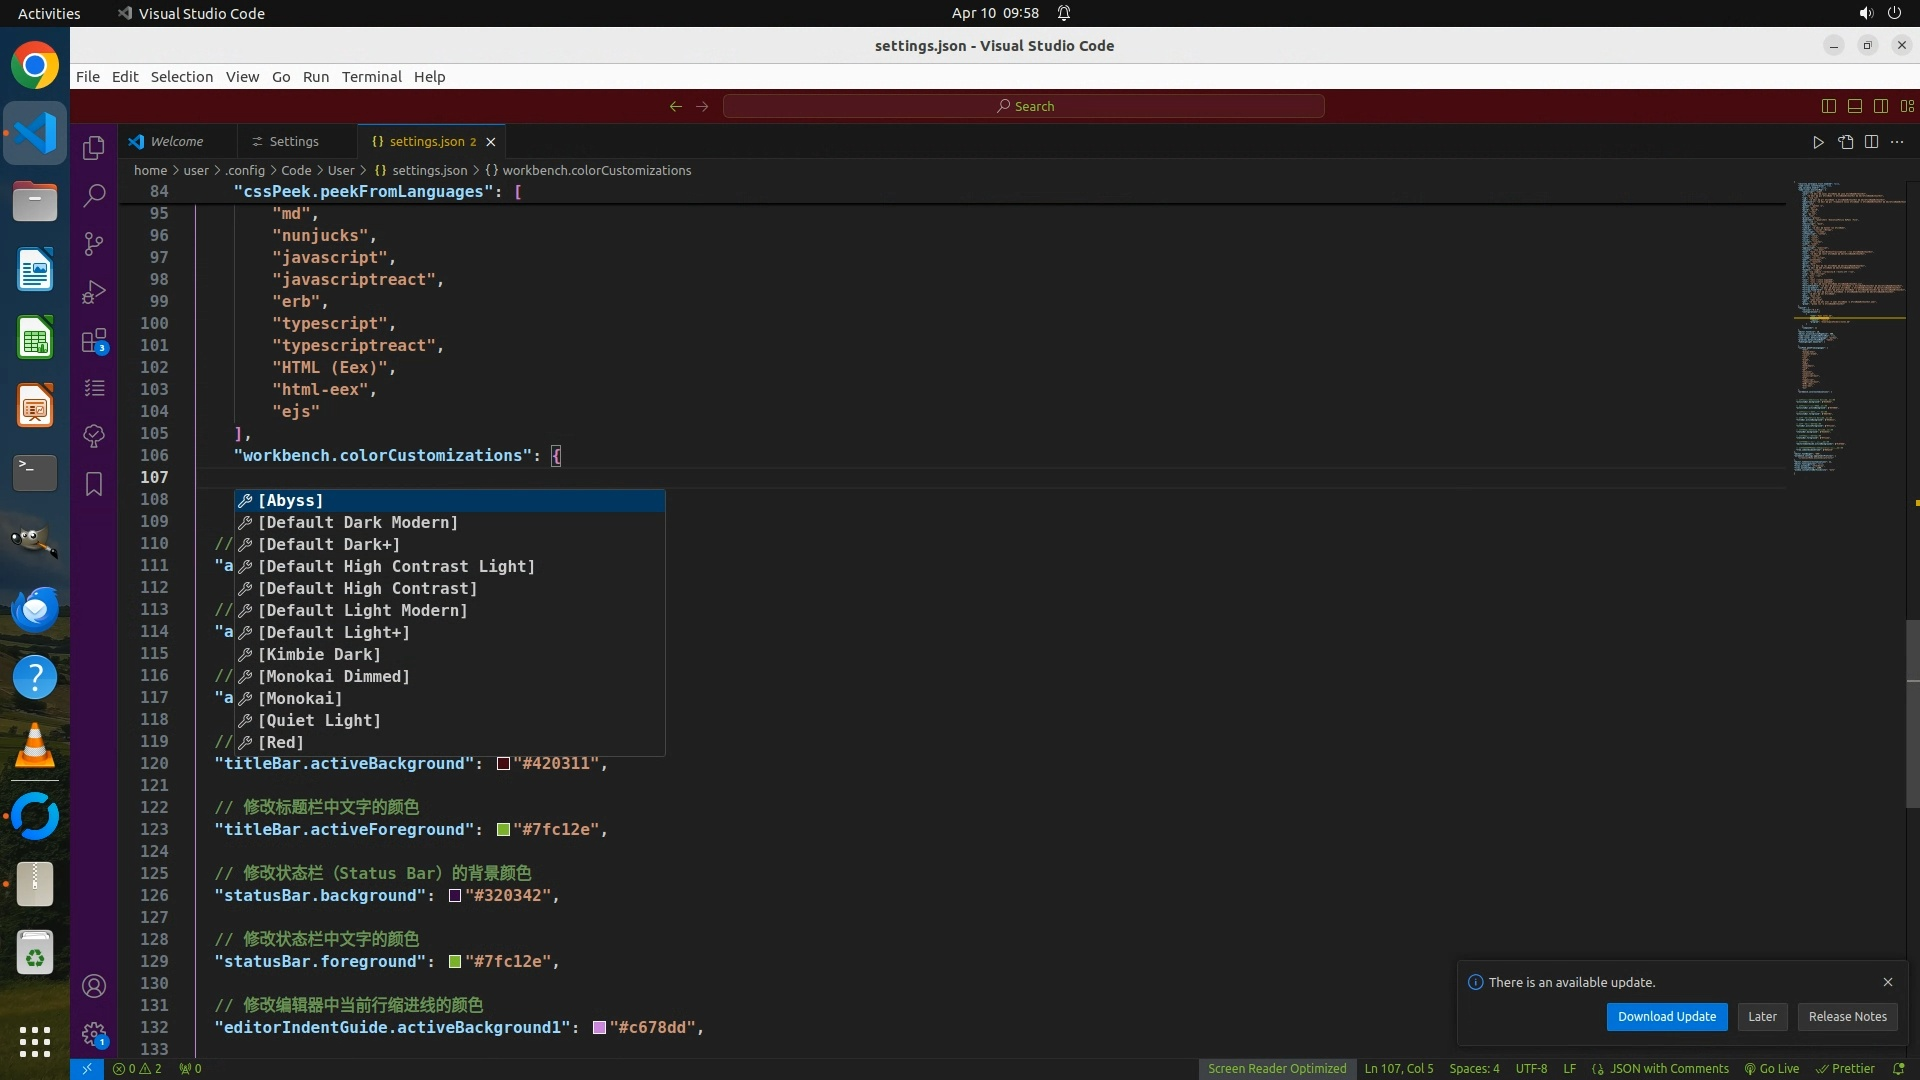Toggle the bottom Panel layout button
Screen dimensions: 1920x1080
pos(1854,106)
